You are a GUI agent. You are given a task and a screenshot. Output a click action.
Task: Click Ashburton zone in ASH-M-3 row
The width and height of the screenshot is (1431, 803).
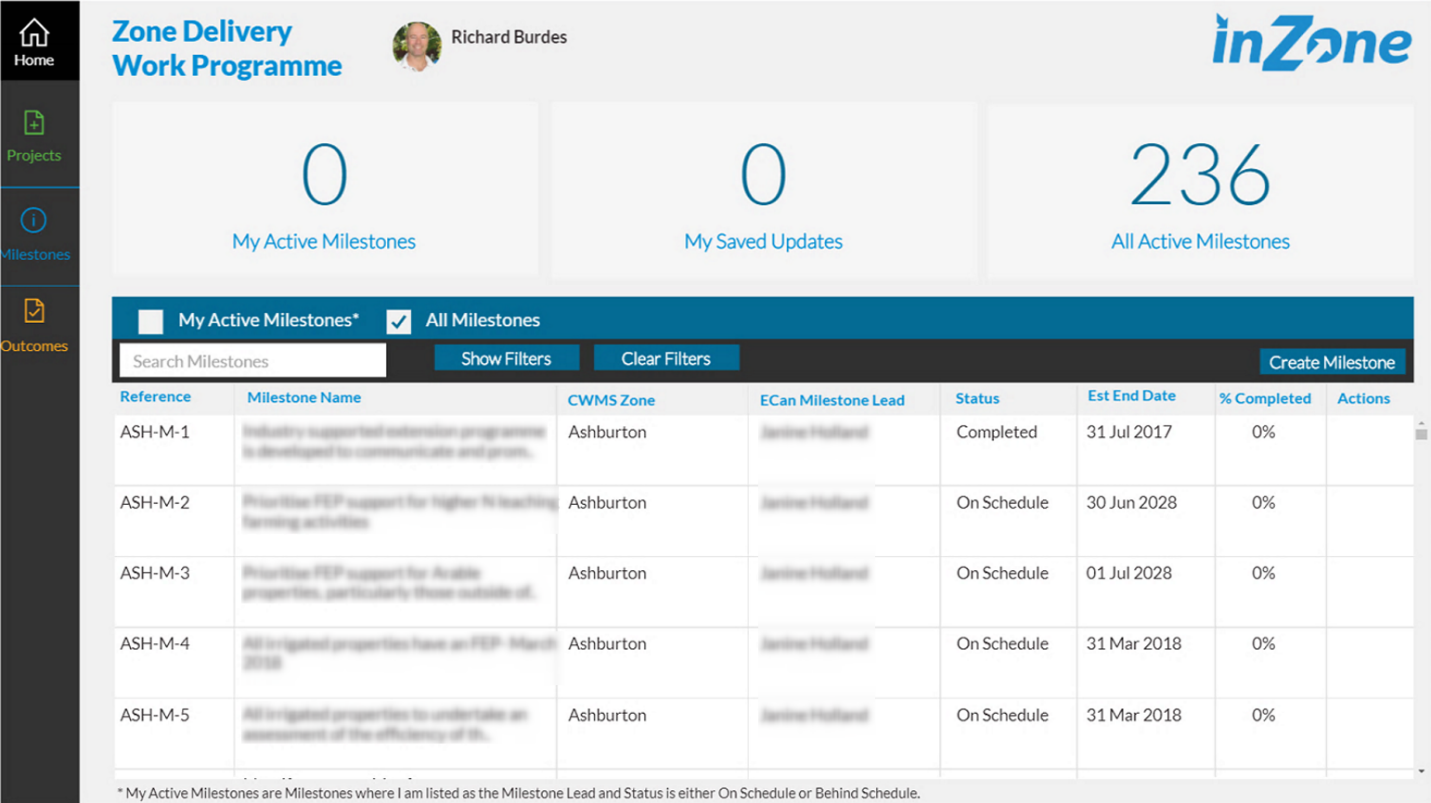coord(607,573)
